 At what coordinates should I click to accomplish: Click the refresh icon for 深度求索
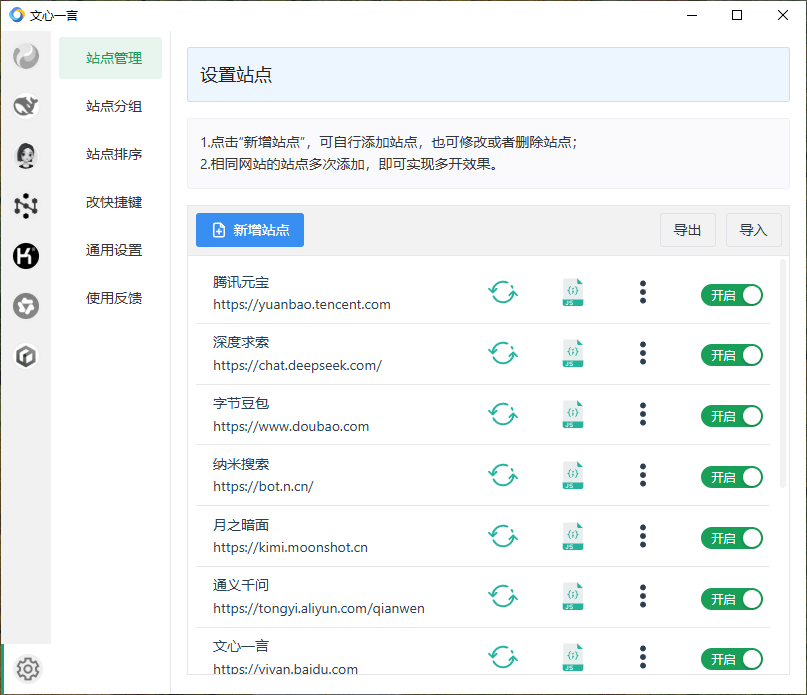[503, 353]
